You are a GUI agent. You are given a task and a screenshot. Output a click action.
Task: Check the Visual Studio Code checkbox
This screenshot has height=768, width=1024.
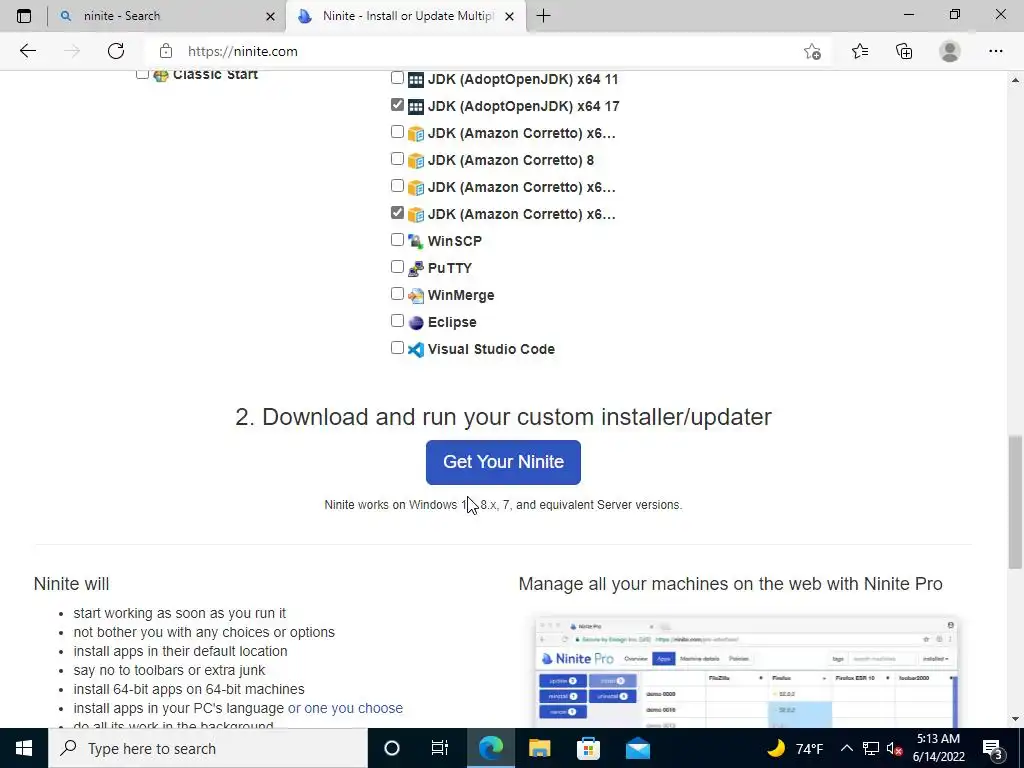[x=397, y=347]
